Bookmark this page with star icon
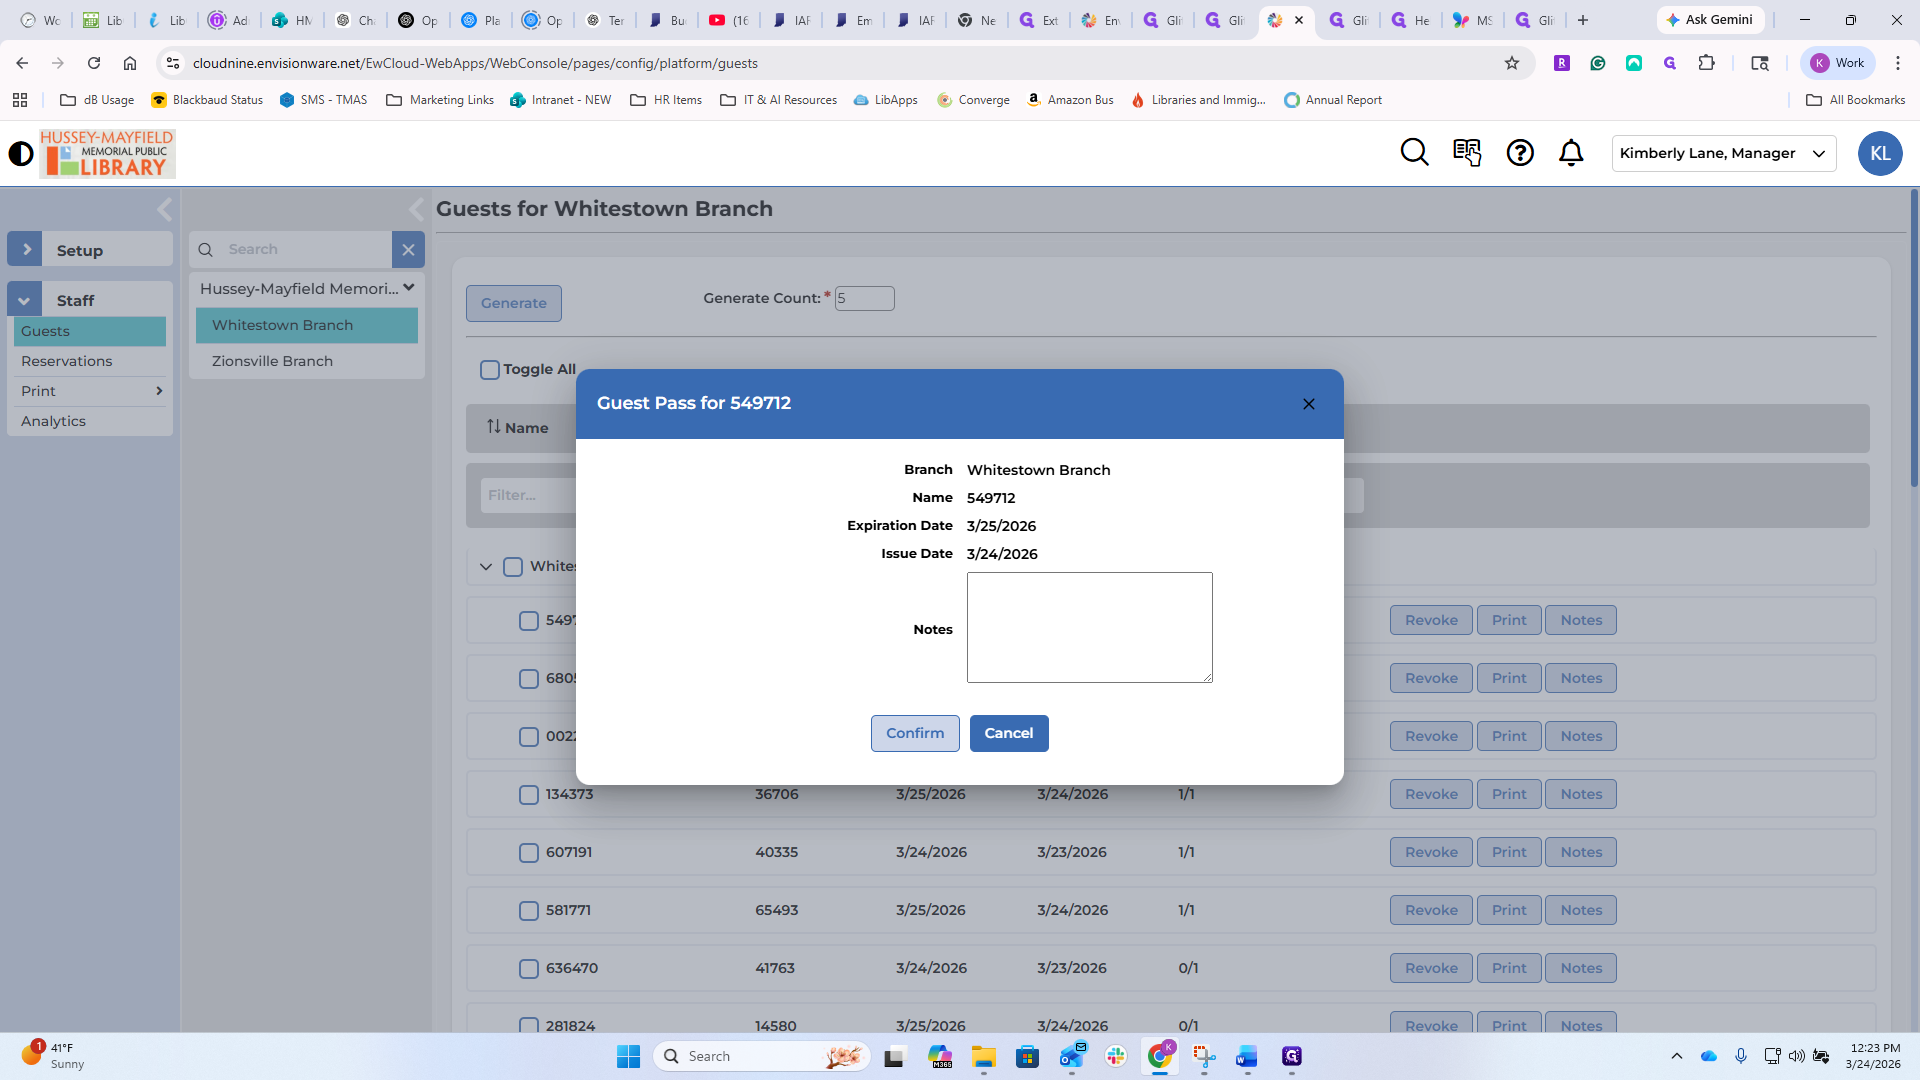Image resolution: width=1920 pixels, height=1080 pixels. (1511, 63)
